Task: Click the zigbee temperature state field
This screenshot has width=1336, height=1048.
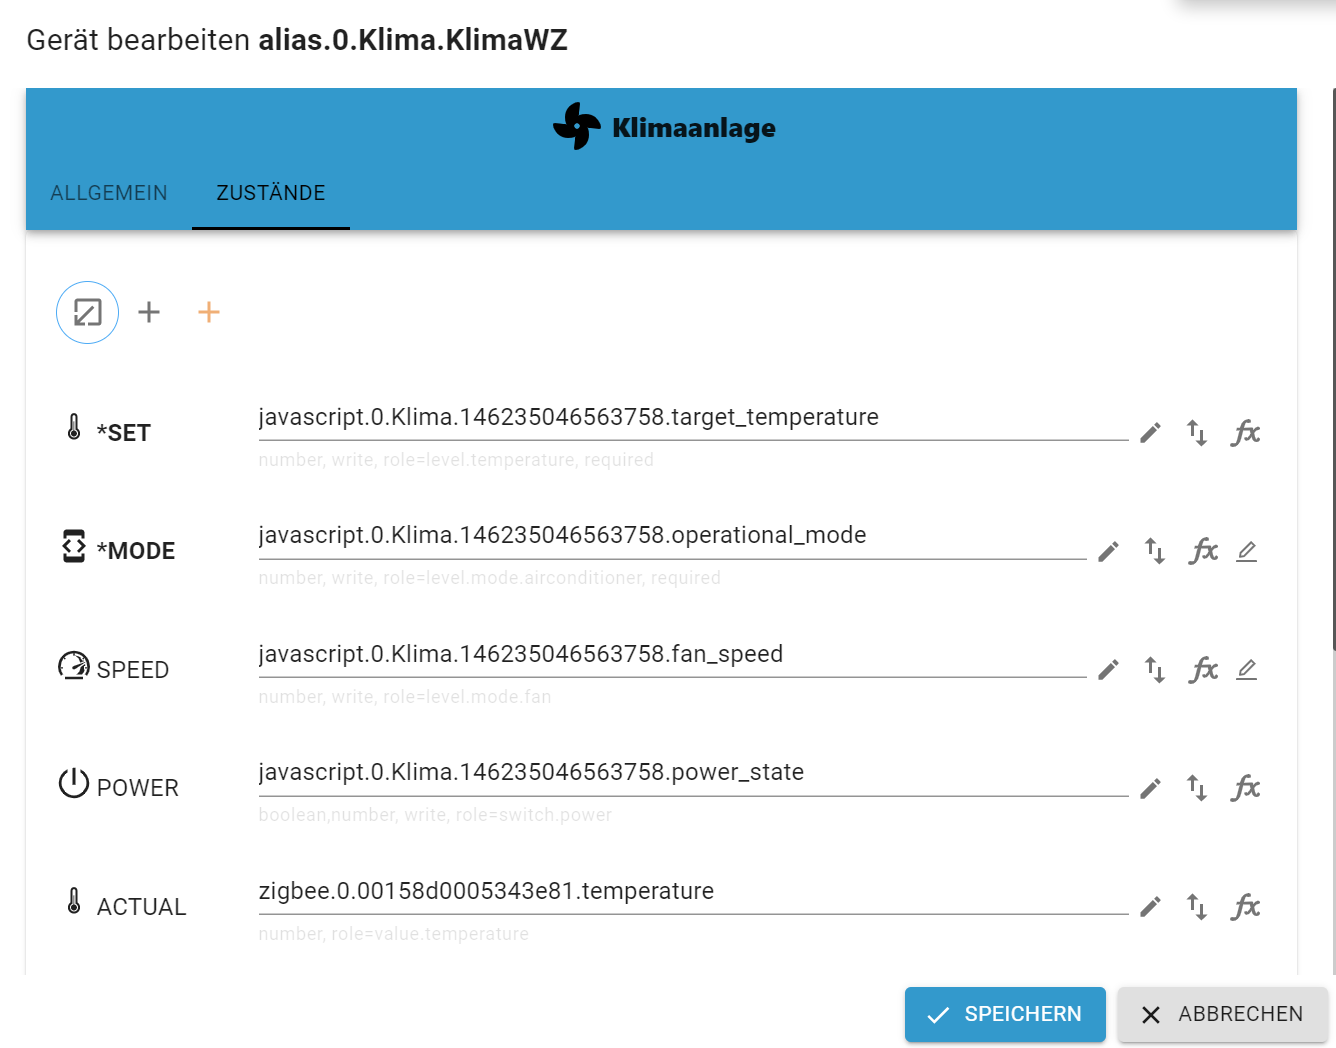Action: pos(692,892)
